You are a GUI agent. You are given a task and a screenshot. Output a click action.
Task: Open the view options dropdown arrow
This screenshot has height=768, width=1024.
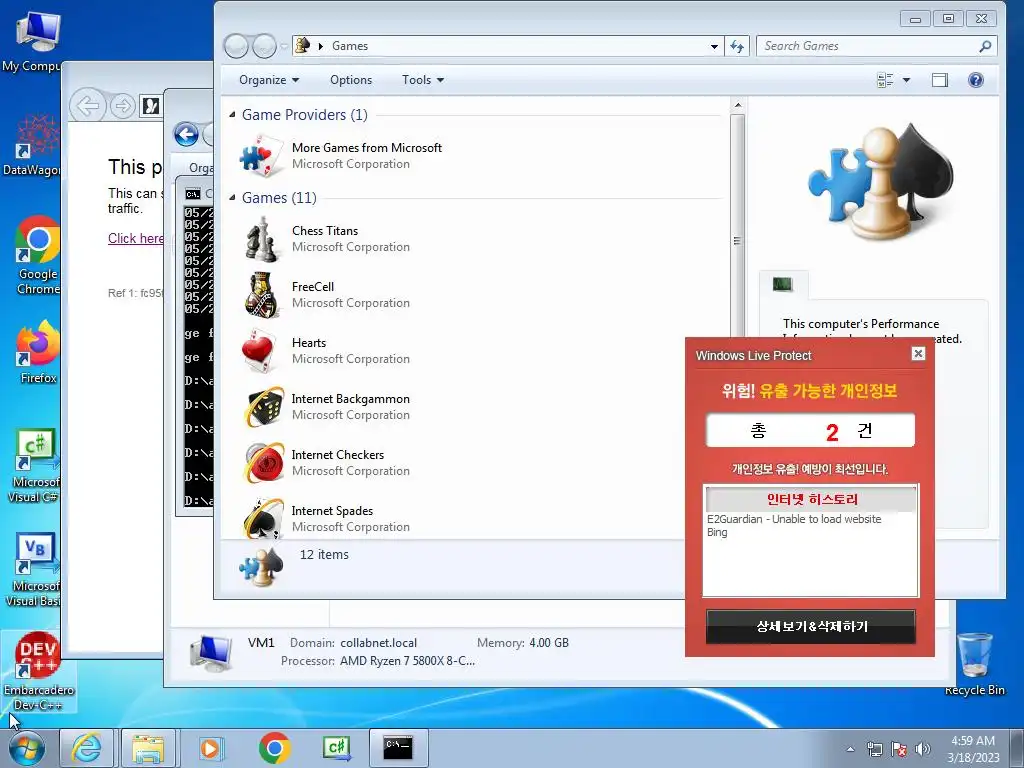click(906, 80)
